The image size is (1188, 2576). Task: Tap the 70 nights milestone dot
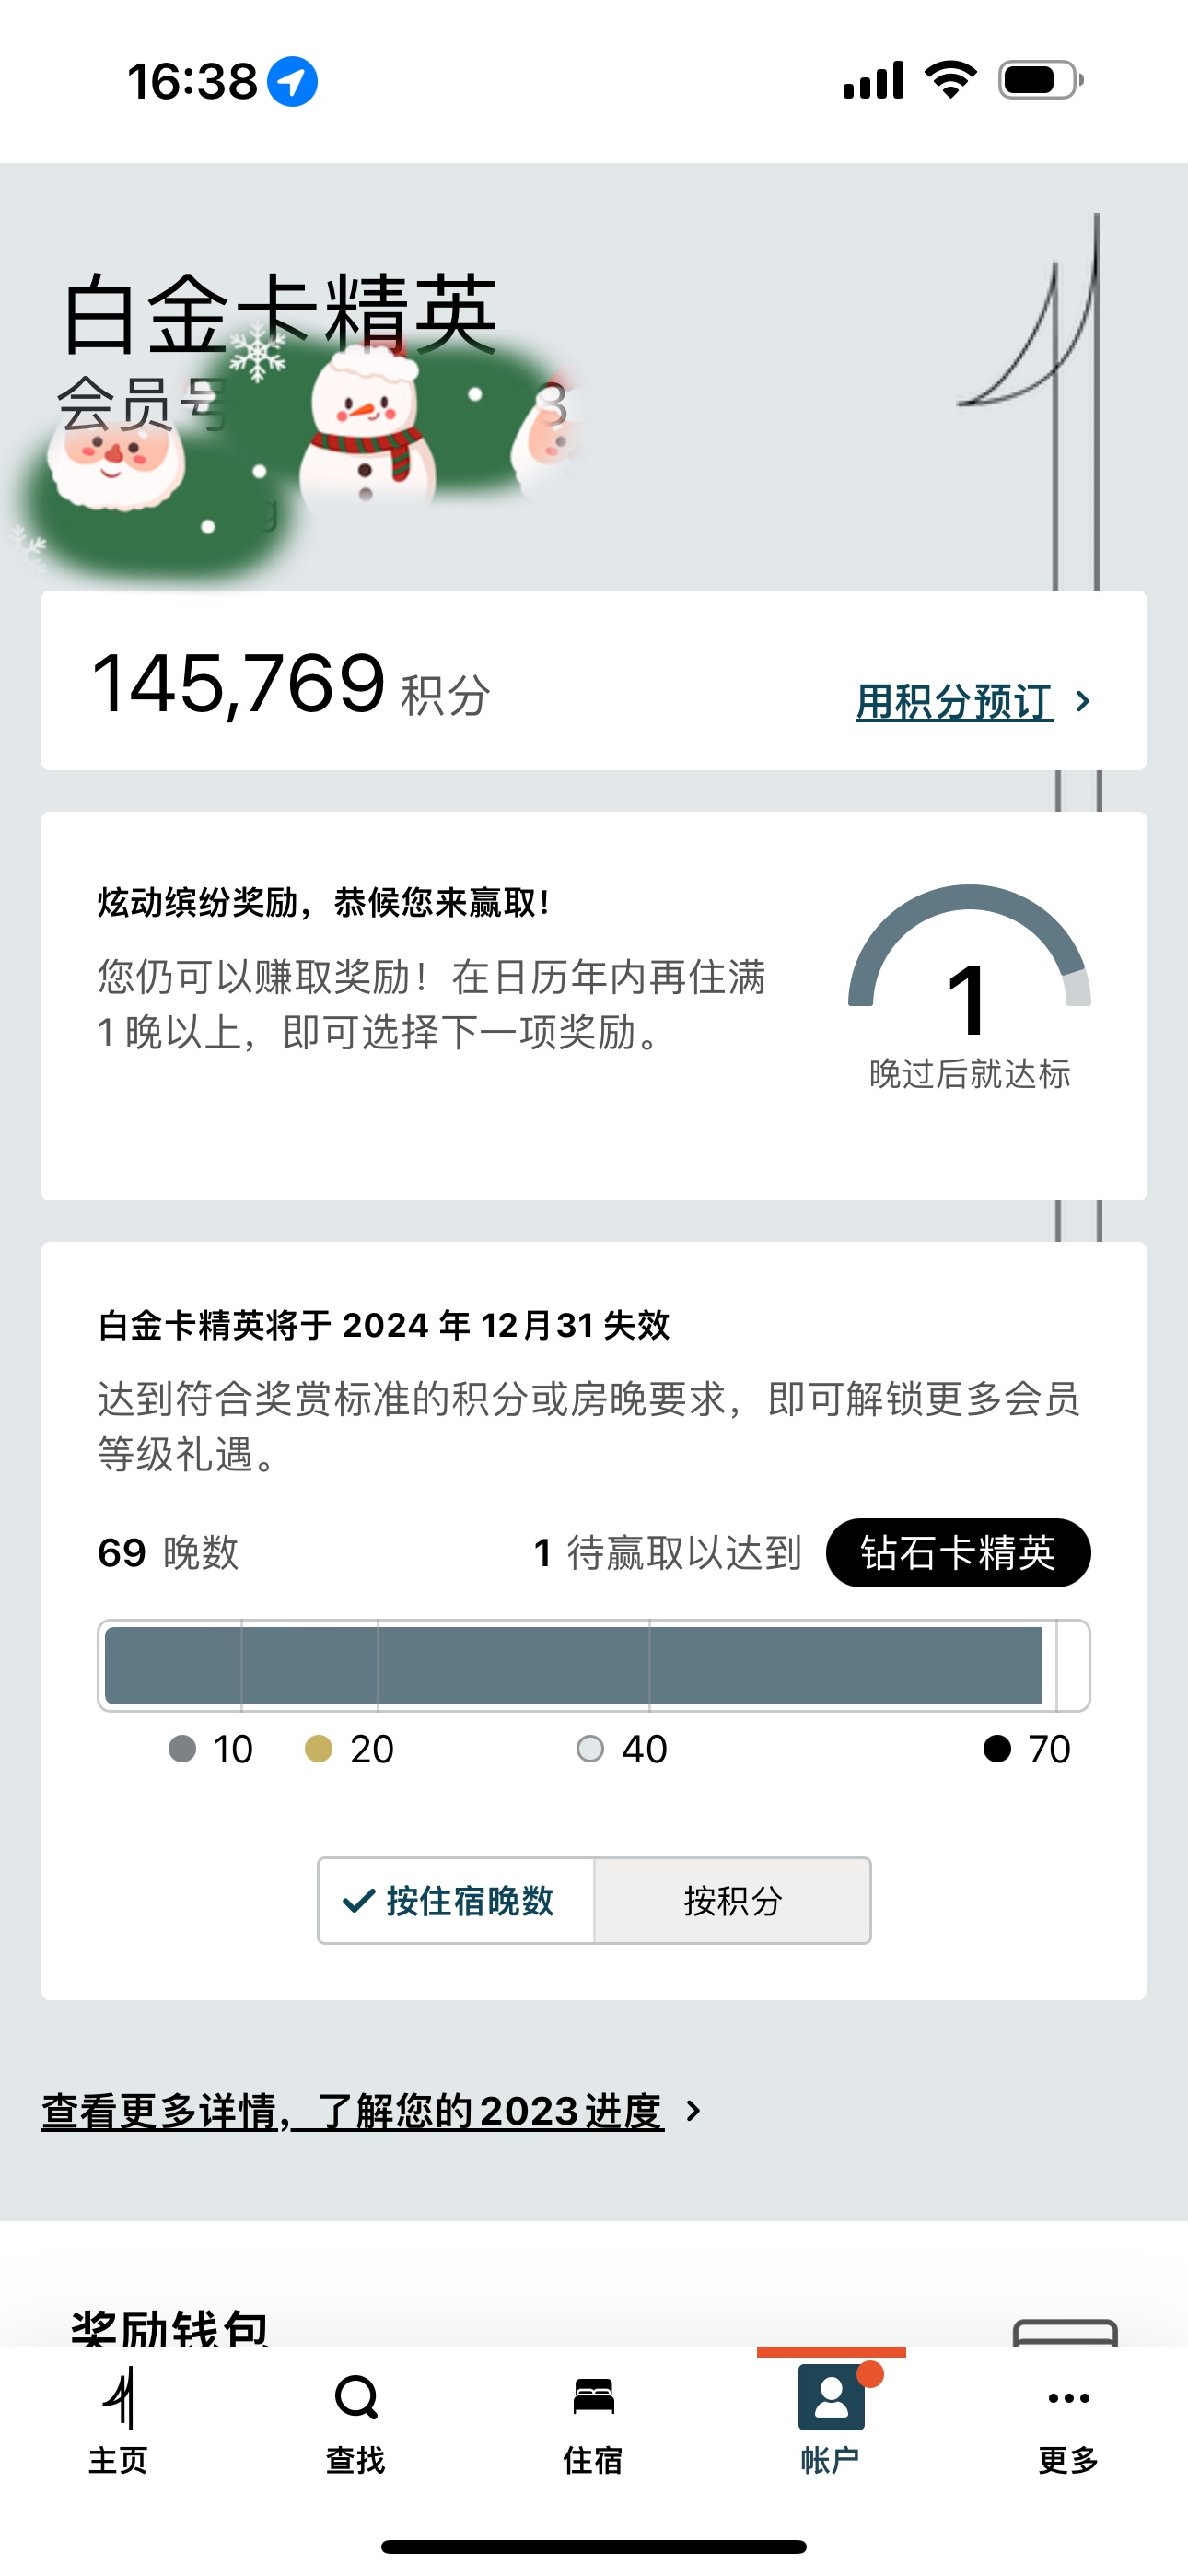997,1748
